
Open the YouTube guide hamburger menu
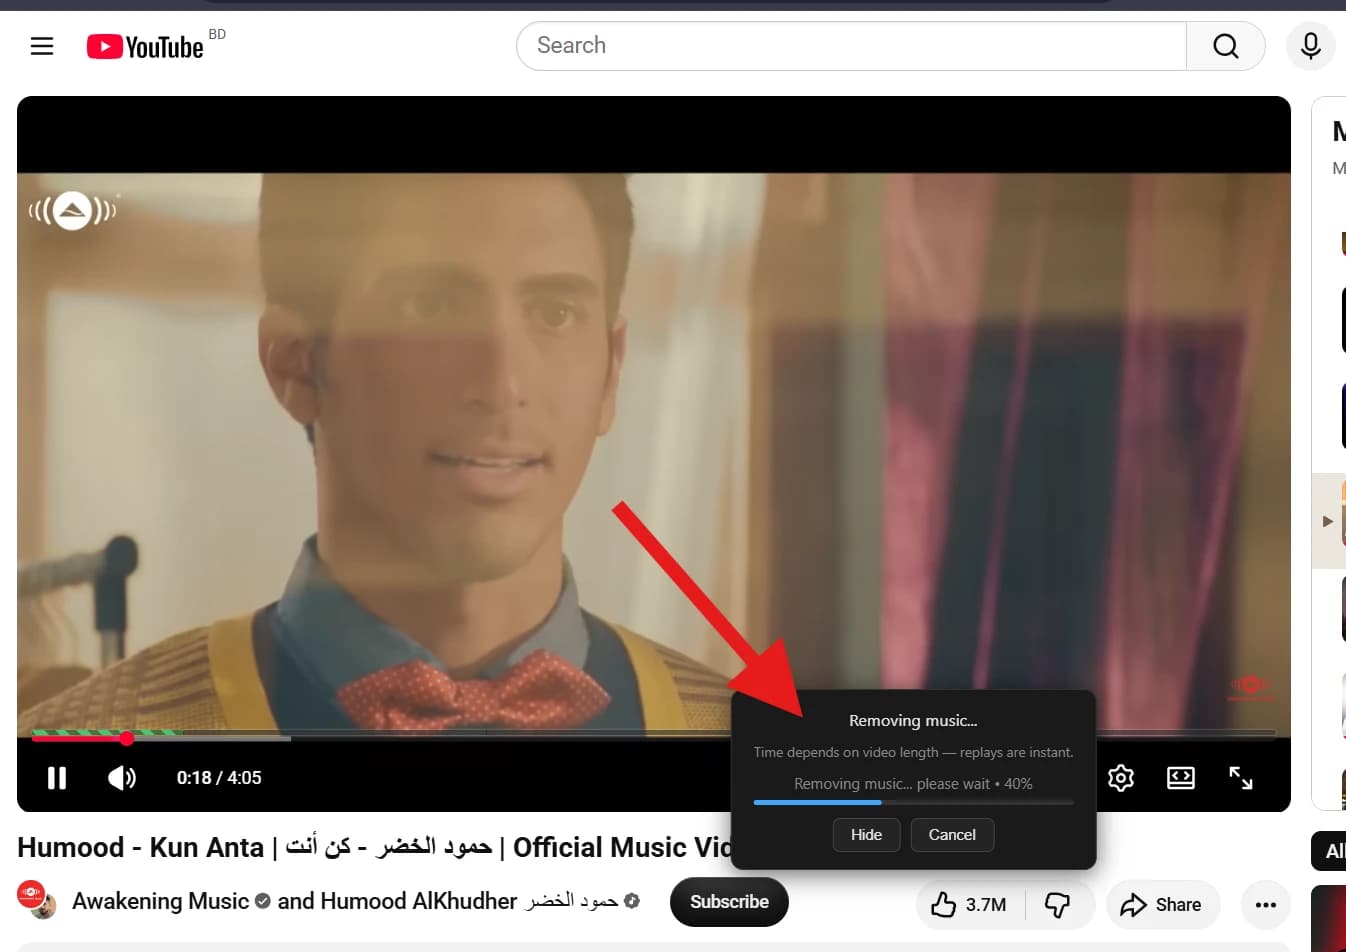(x=42, y=46)
